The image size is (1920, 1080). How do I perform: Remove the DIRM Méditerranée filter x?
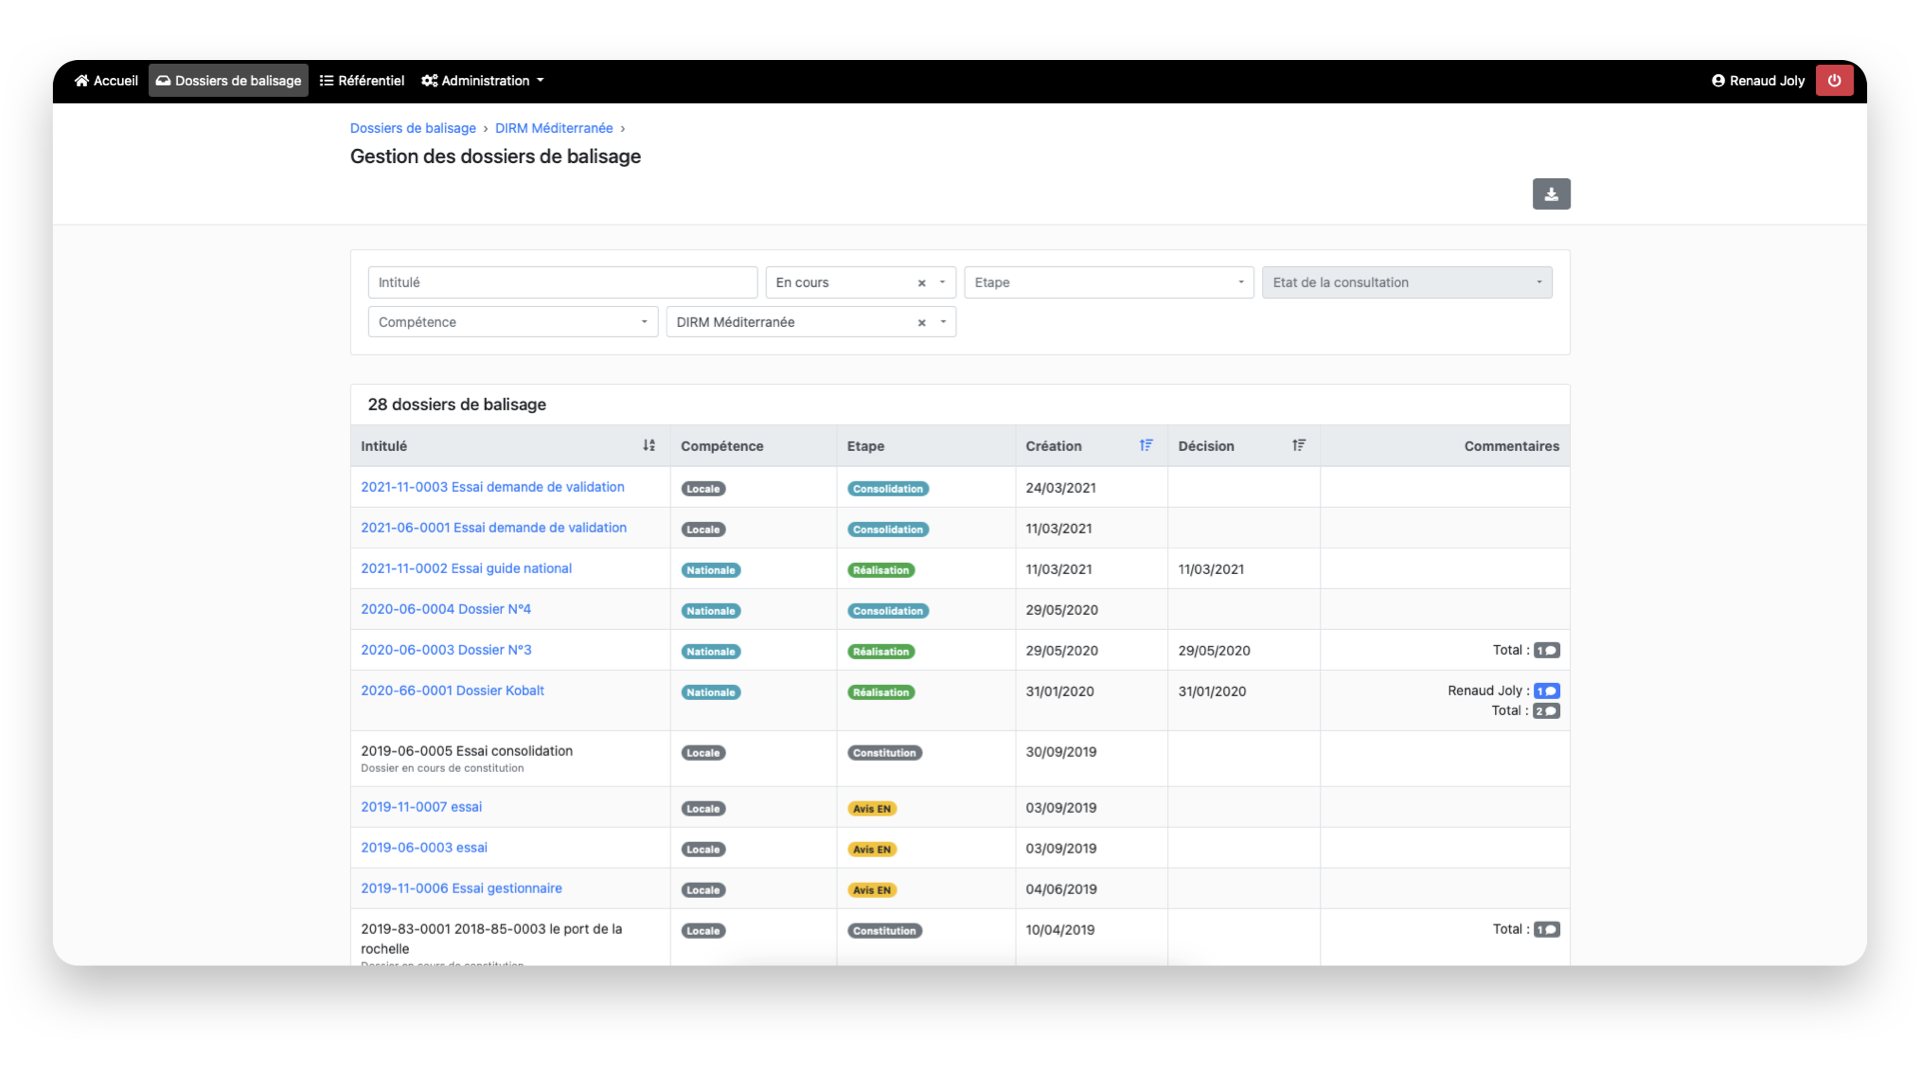[x=922, y=323]
